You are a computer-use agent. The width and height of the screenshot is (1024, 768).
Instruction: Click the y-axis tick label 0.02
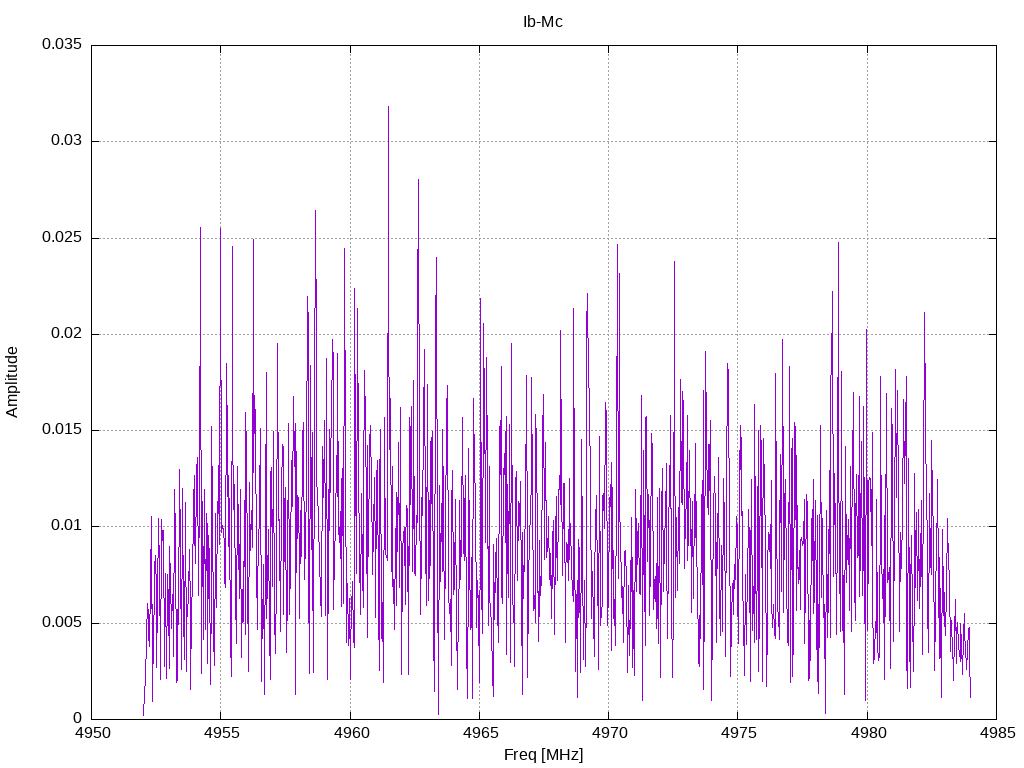pyautogui.click(x=67, y=334)
